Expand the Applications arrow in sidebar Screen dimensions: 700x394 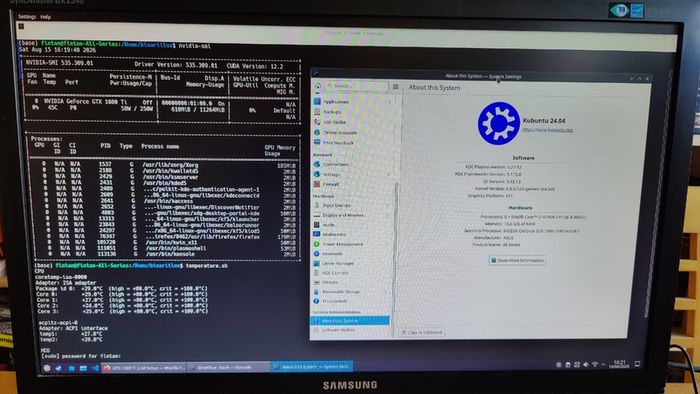pyautogui.click(x=389, y=102)
